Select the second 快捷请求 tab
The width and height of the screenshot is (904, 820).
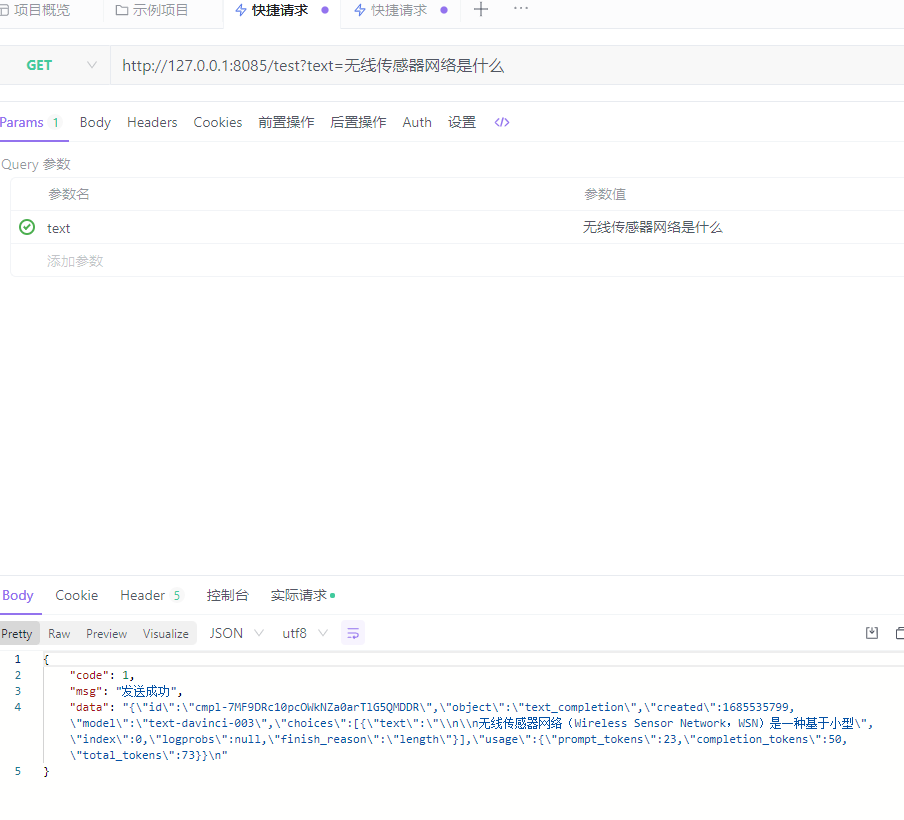399,10
